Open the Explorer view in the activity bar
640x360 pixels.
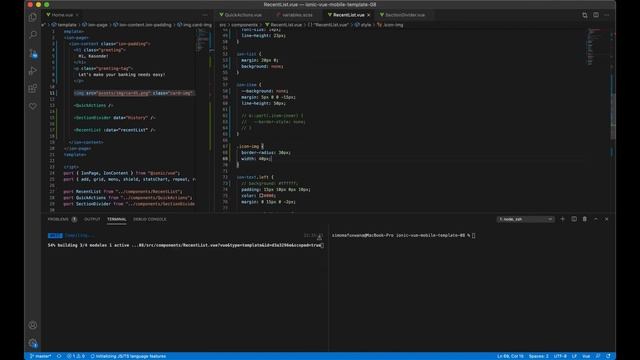(x=33, y=17)
